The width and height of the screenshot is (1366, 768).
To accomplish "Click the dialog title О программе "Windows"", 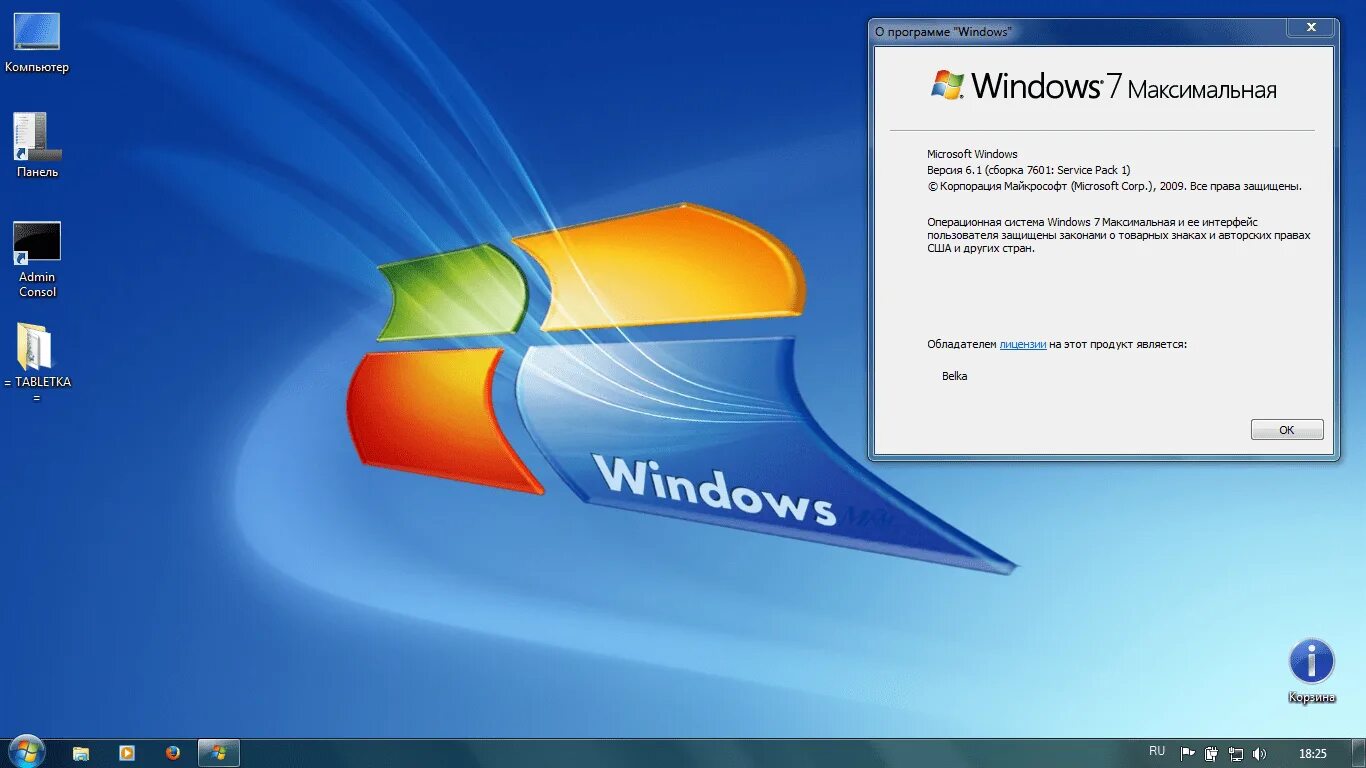I will tap(943, 32).
